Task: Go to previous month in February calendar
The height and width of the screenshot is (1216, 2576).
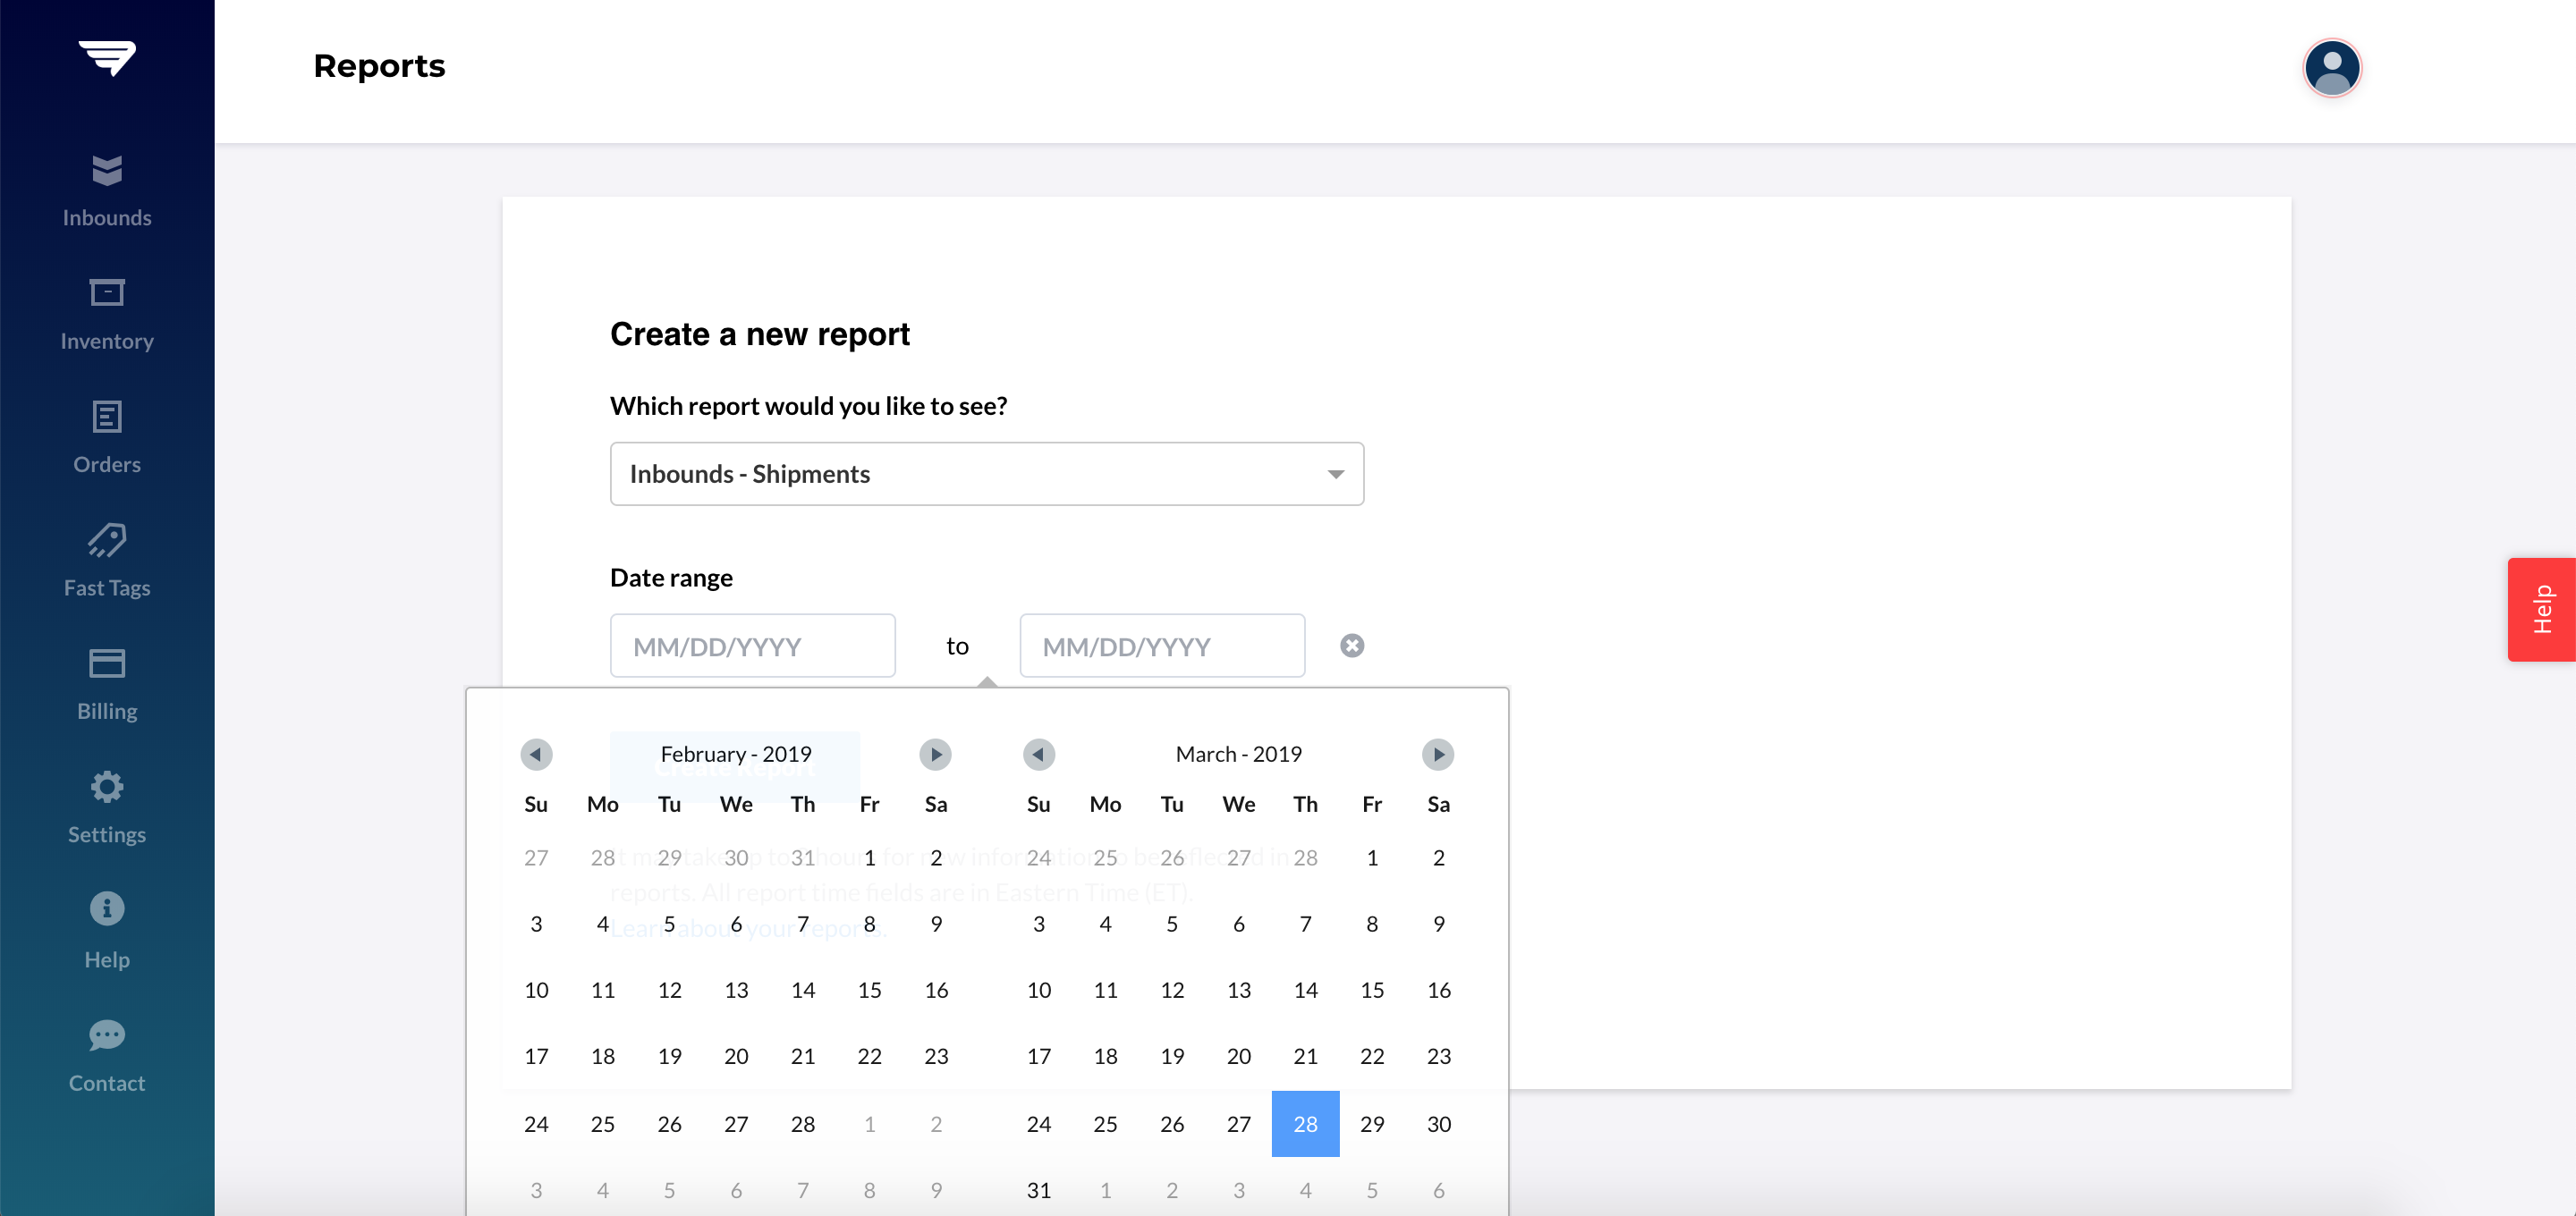Action: (536, 754)
